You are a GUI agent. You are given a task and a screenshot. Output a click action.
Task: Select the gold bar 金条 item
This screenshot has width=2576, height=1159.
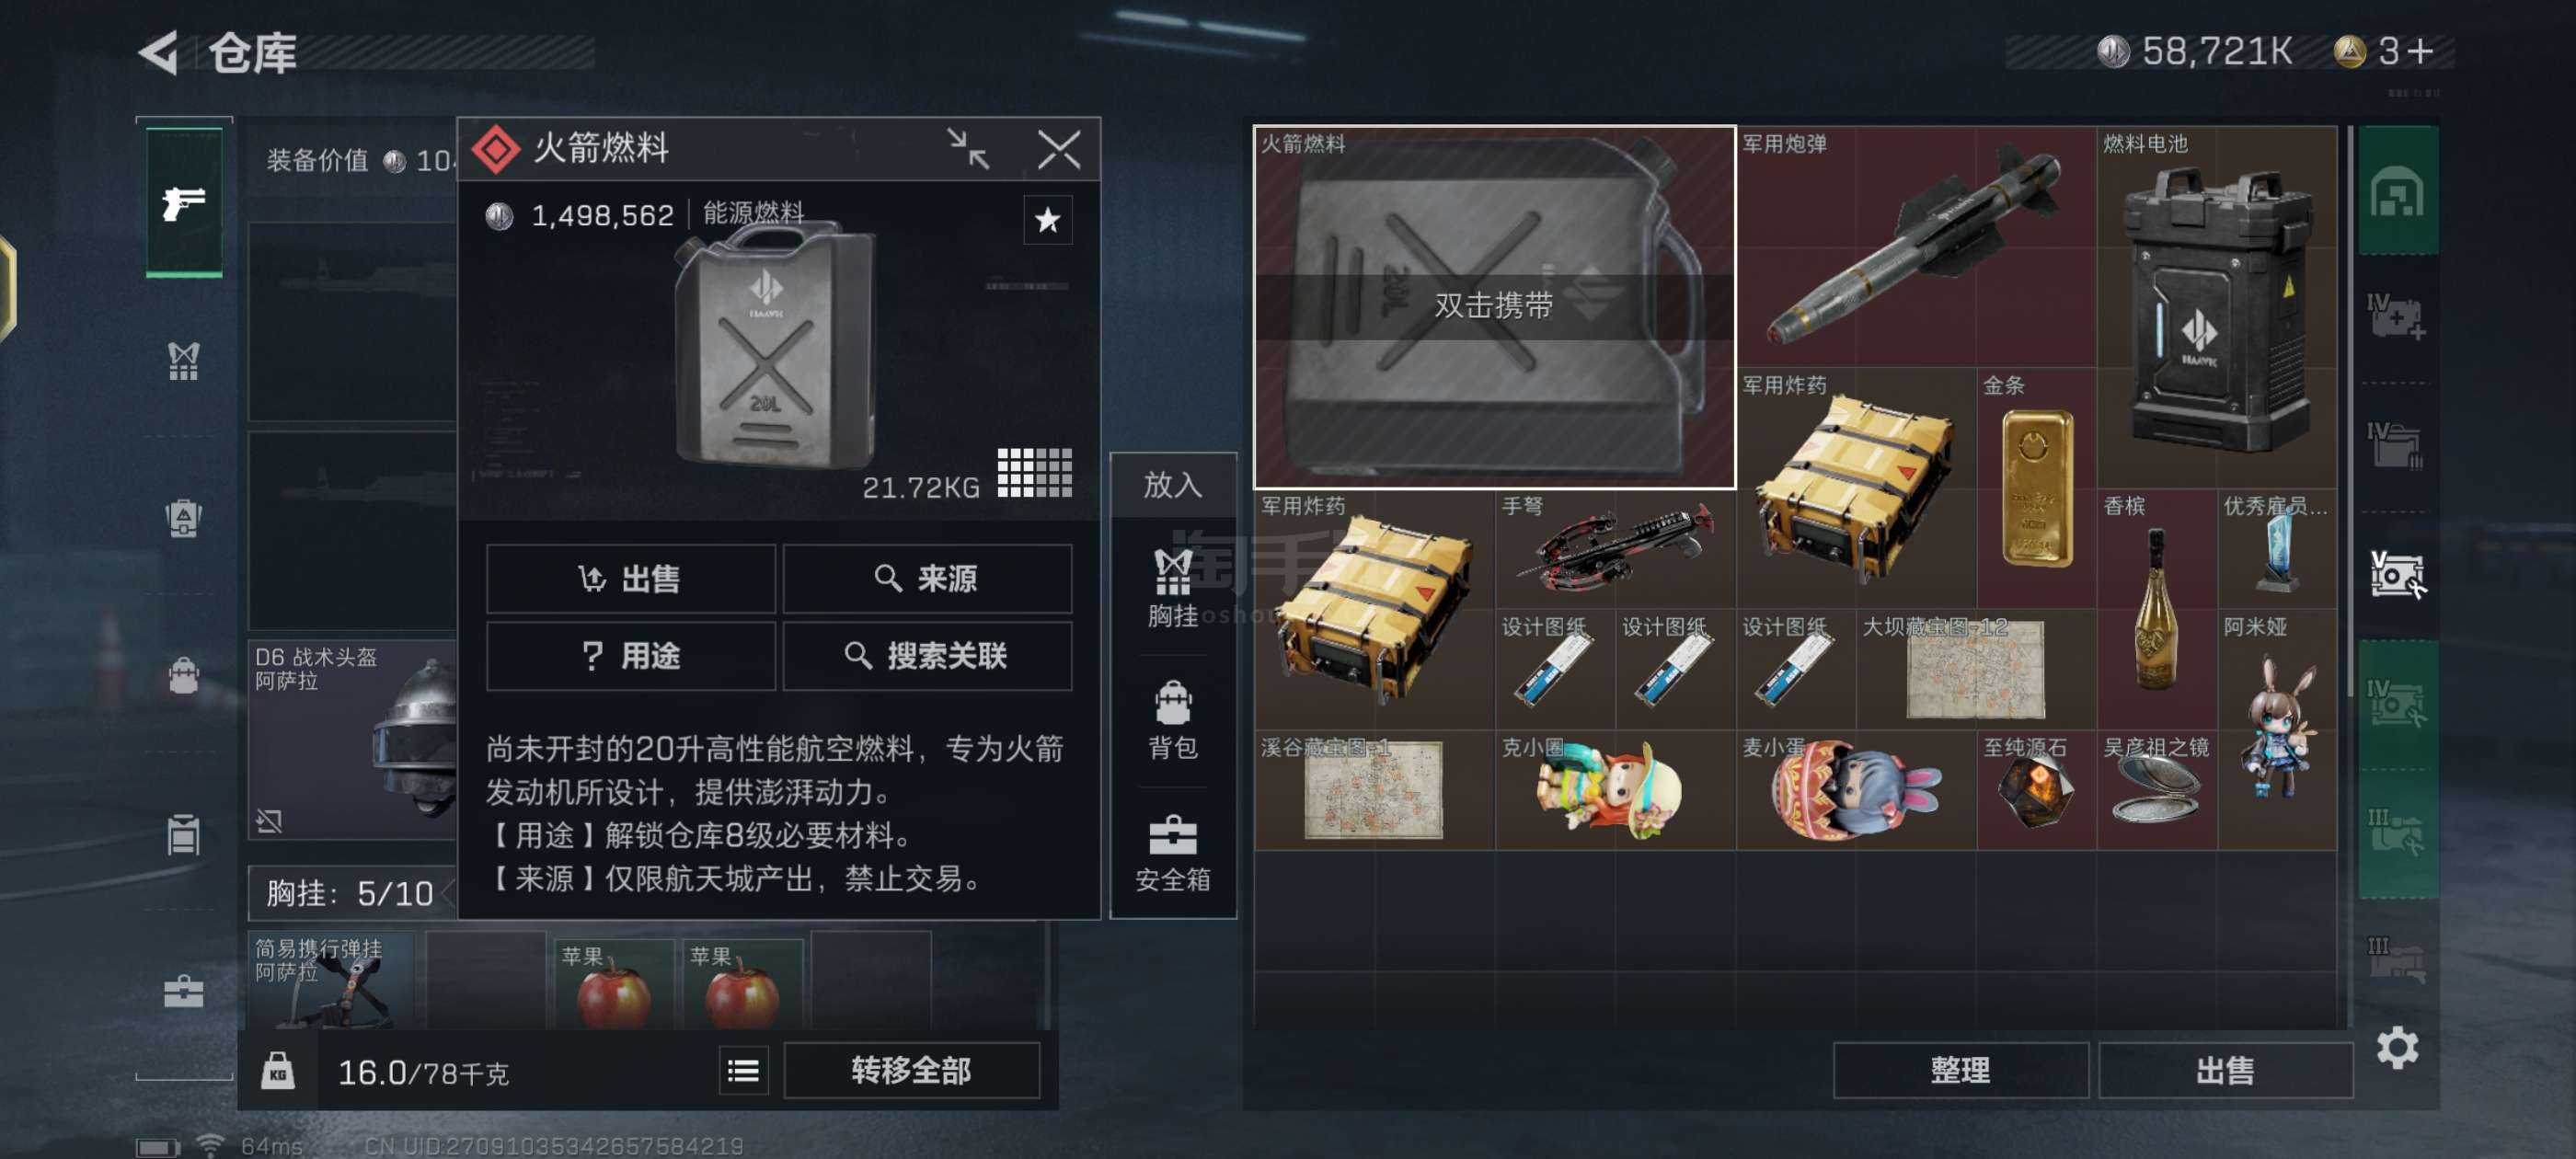coord(2036,487)
